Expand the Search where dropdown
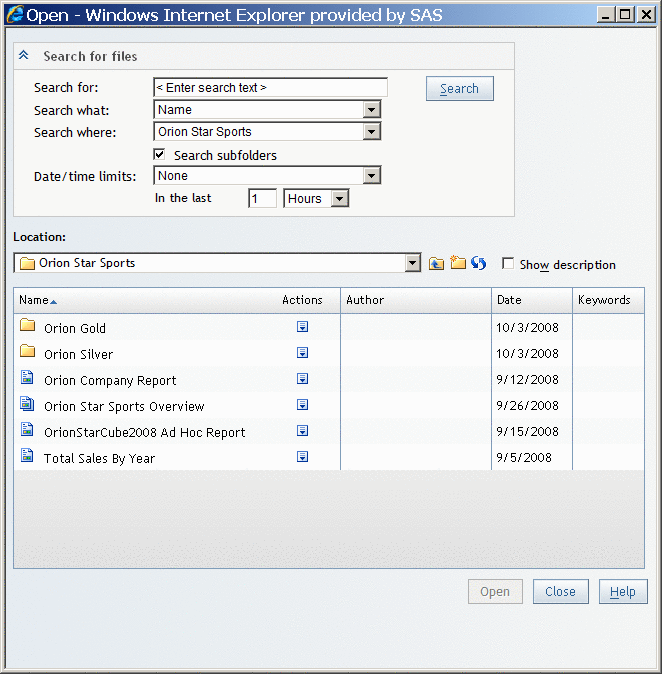Screen dimensions: 662x674 (x=371, y=132)
